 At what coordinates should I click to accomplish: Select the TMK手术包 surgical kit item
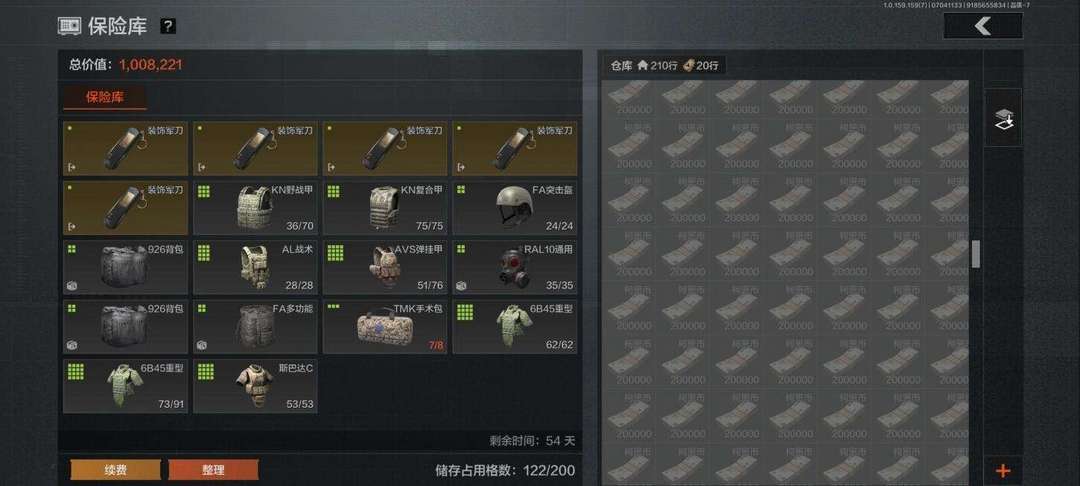385,326
